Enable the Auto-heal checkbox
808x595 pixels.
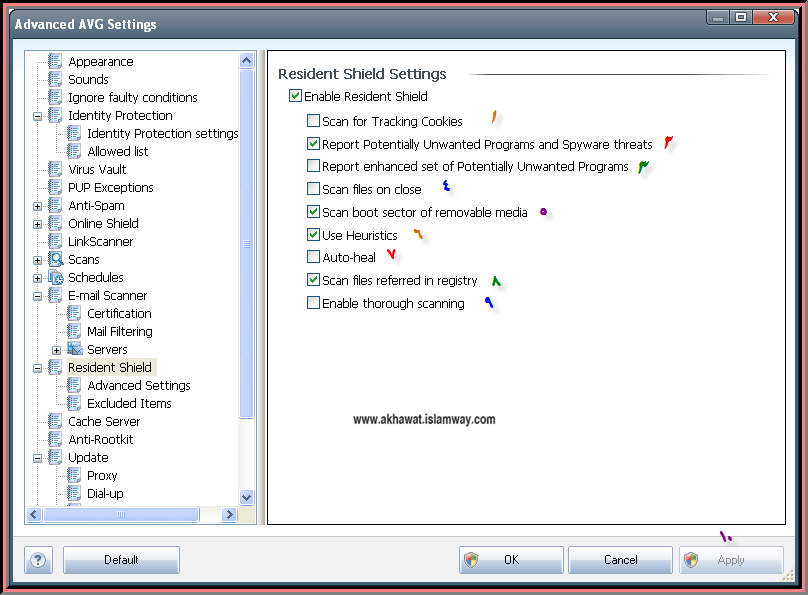point(313,257)
